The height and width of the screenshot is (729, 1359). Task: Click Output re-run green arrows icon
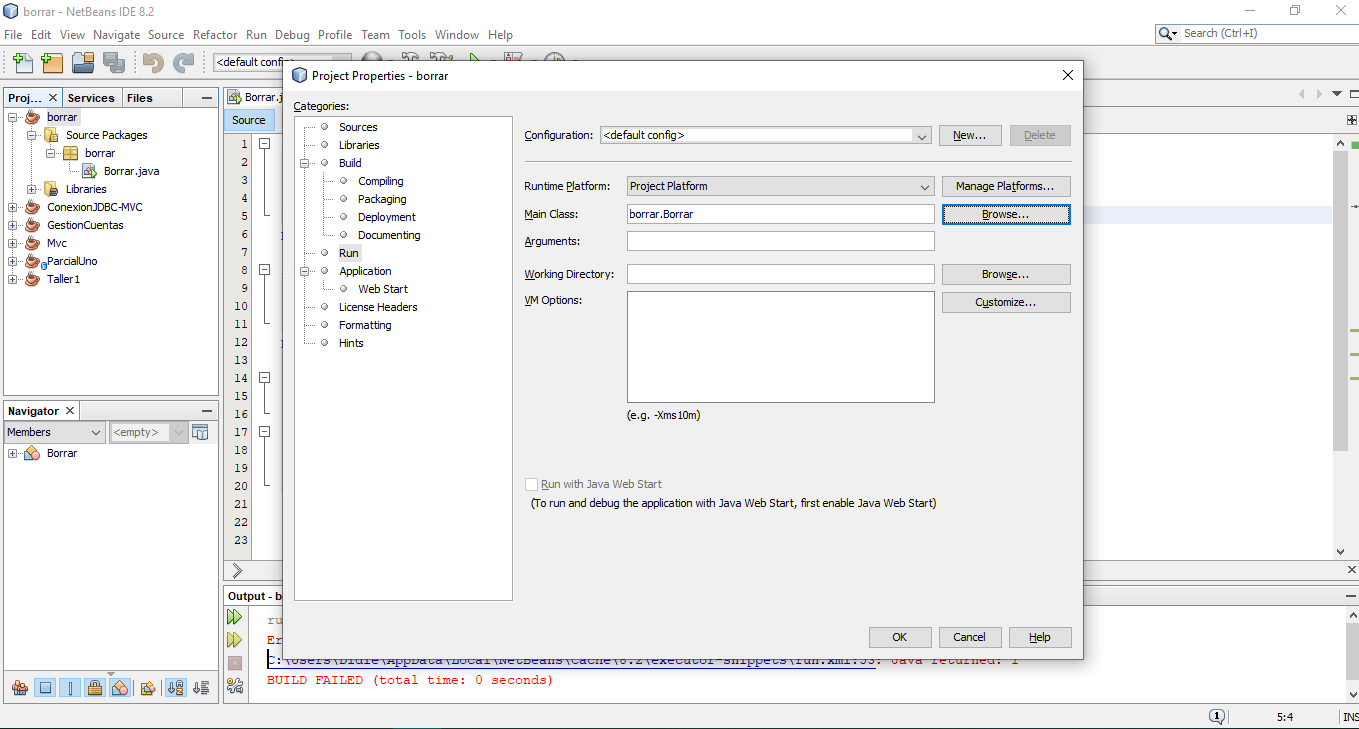pos(235,617)
